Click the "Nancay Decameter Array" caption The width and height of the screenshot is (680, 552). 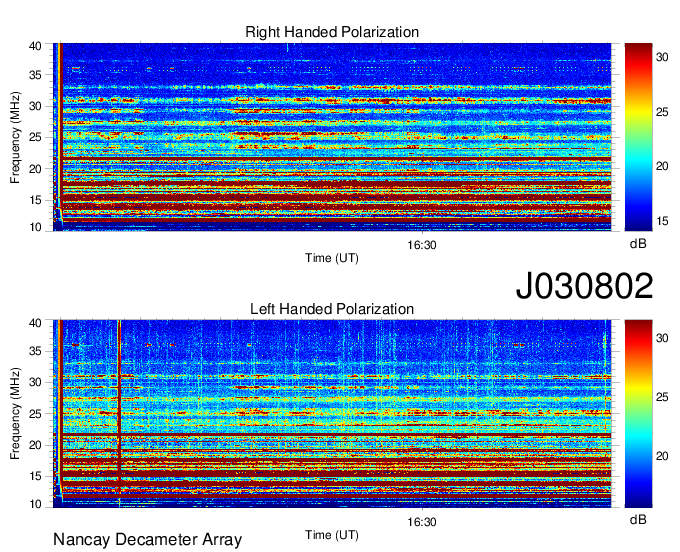click(147, 540)
